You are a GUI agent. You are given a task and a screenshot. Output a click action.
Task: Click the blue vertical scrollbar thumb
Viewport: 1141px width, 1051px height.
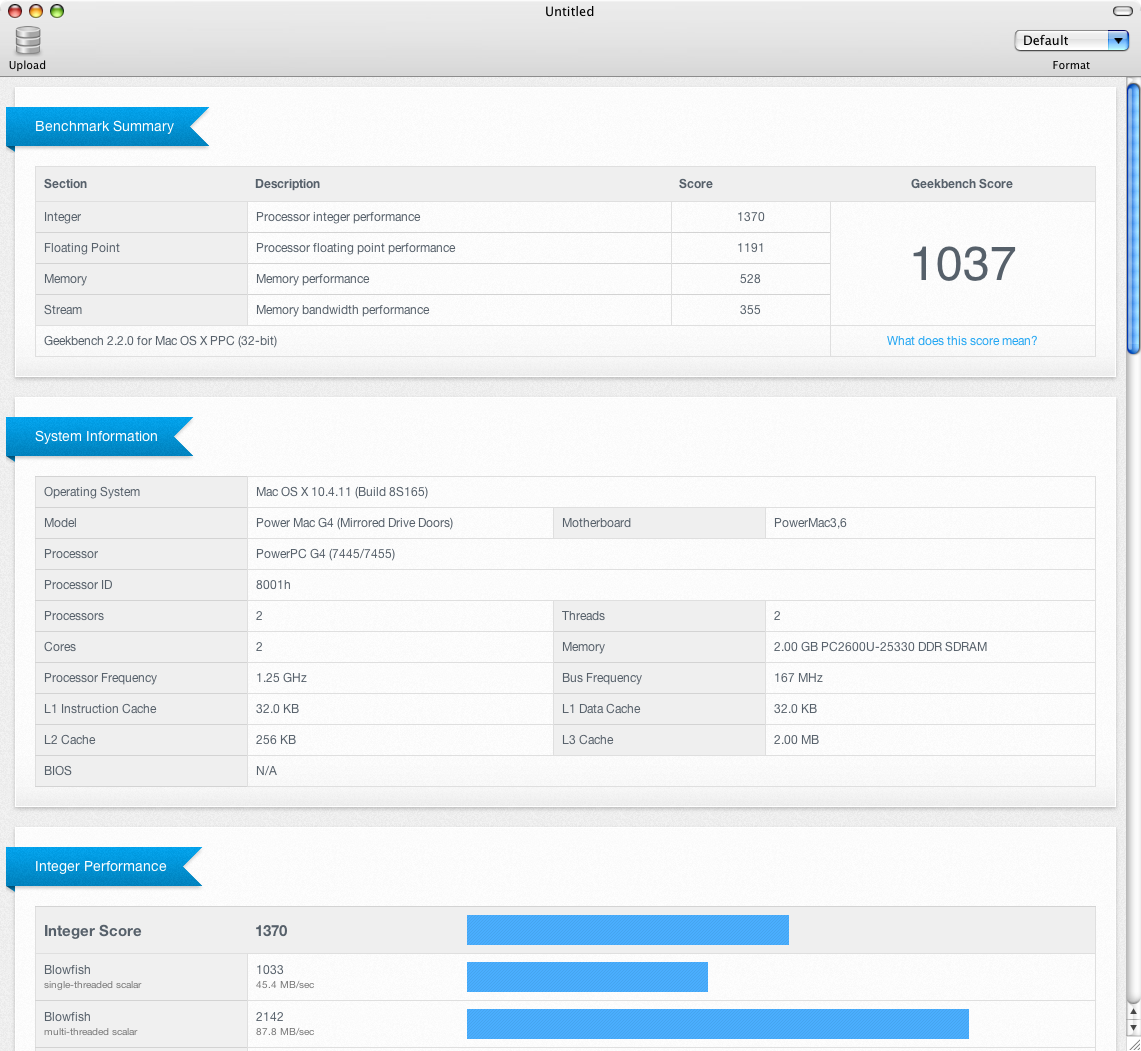(1133, 218)
